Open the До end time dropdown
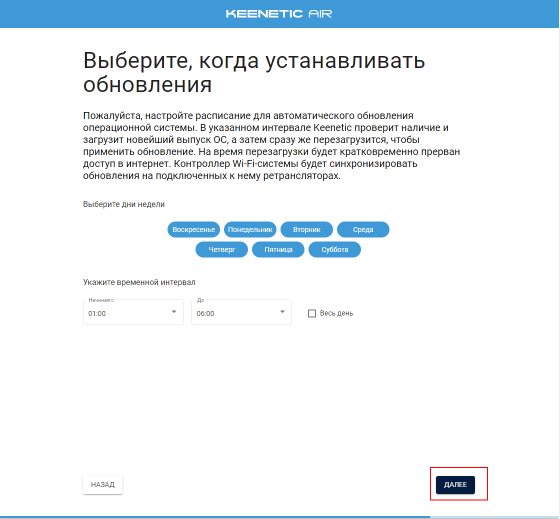This screenshot has height=519, width=560. [241, 312]
